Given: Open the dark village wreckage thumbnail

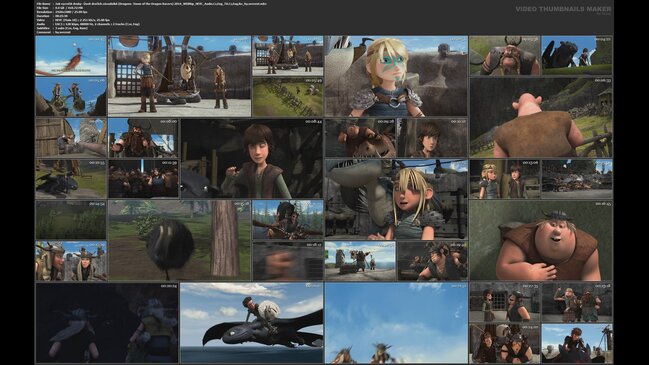Looking at the screenshot, I should coord(577,179).
